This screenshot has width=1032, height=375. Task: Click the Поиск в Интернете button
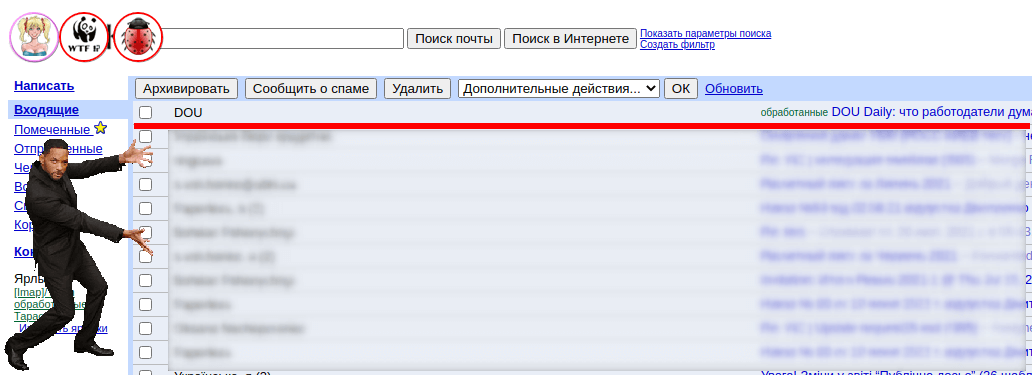(571, 38)
